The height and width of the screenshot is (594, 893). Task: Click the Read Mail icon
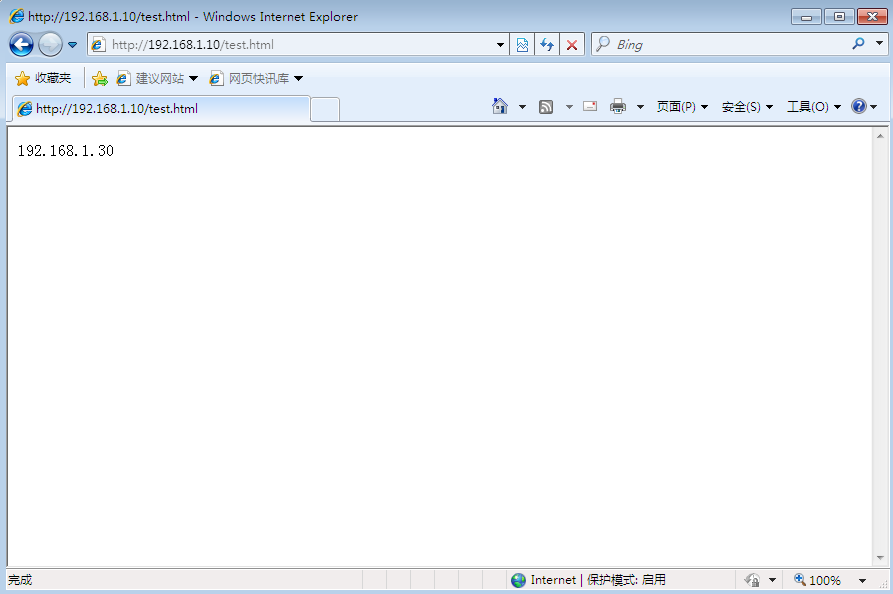coord(590,106)
